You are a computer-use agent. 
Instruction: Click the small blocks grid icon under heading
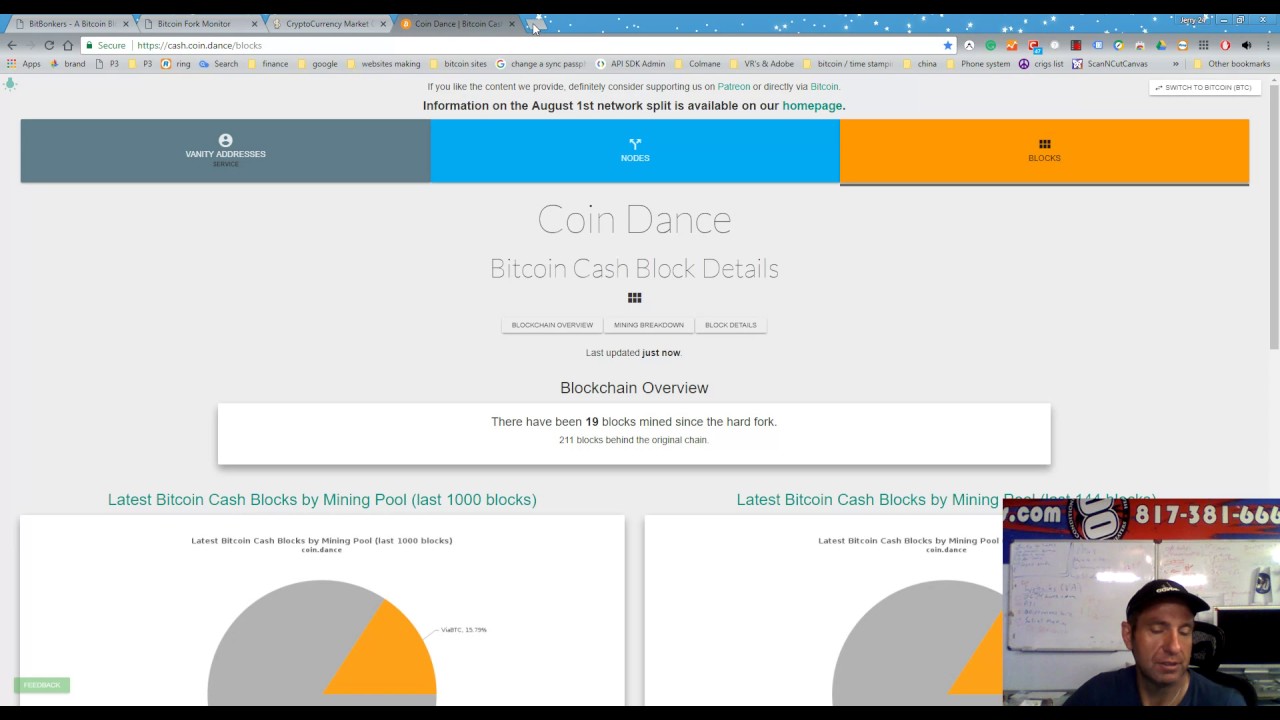(x=634, y=298)
